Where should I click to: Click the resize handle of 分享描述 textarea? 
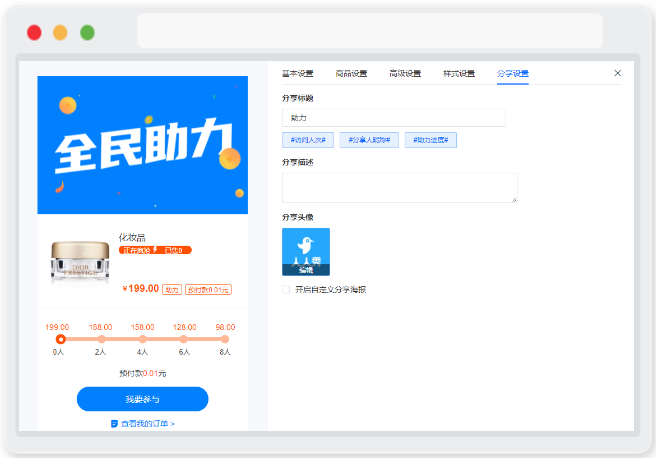coord(514,200)
